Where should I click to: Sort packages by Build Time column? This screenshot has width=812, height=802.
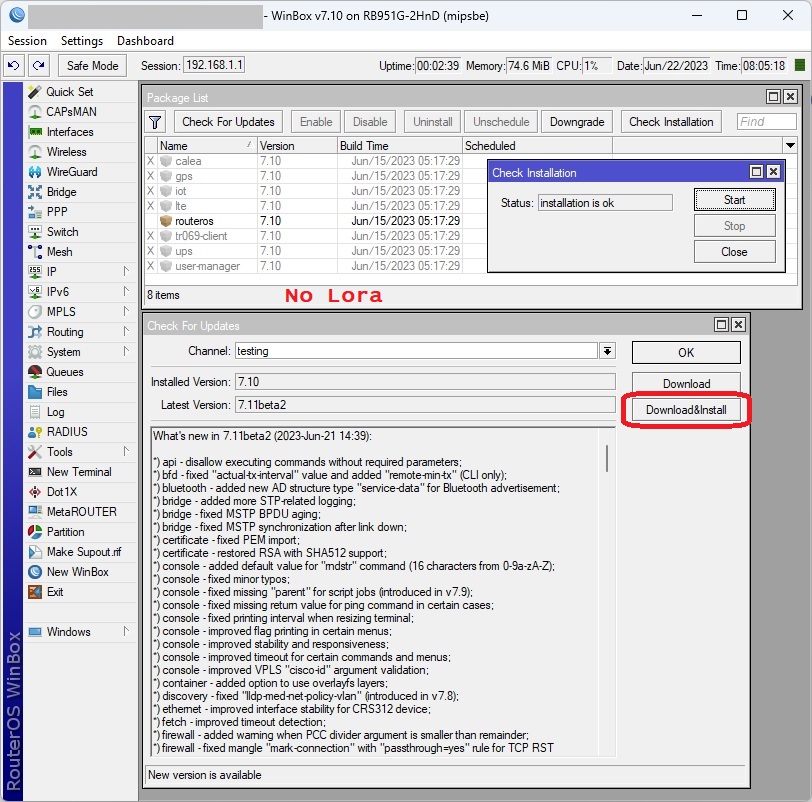coord(399,146)
